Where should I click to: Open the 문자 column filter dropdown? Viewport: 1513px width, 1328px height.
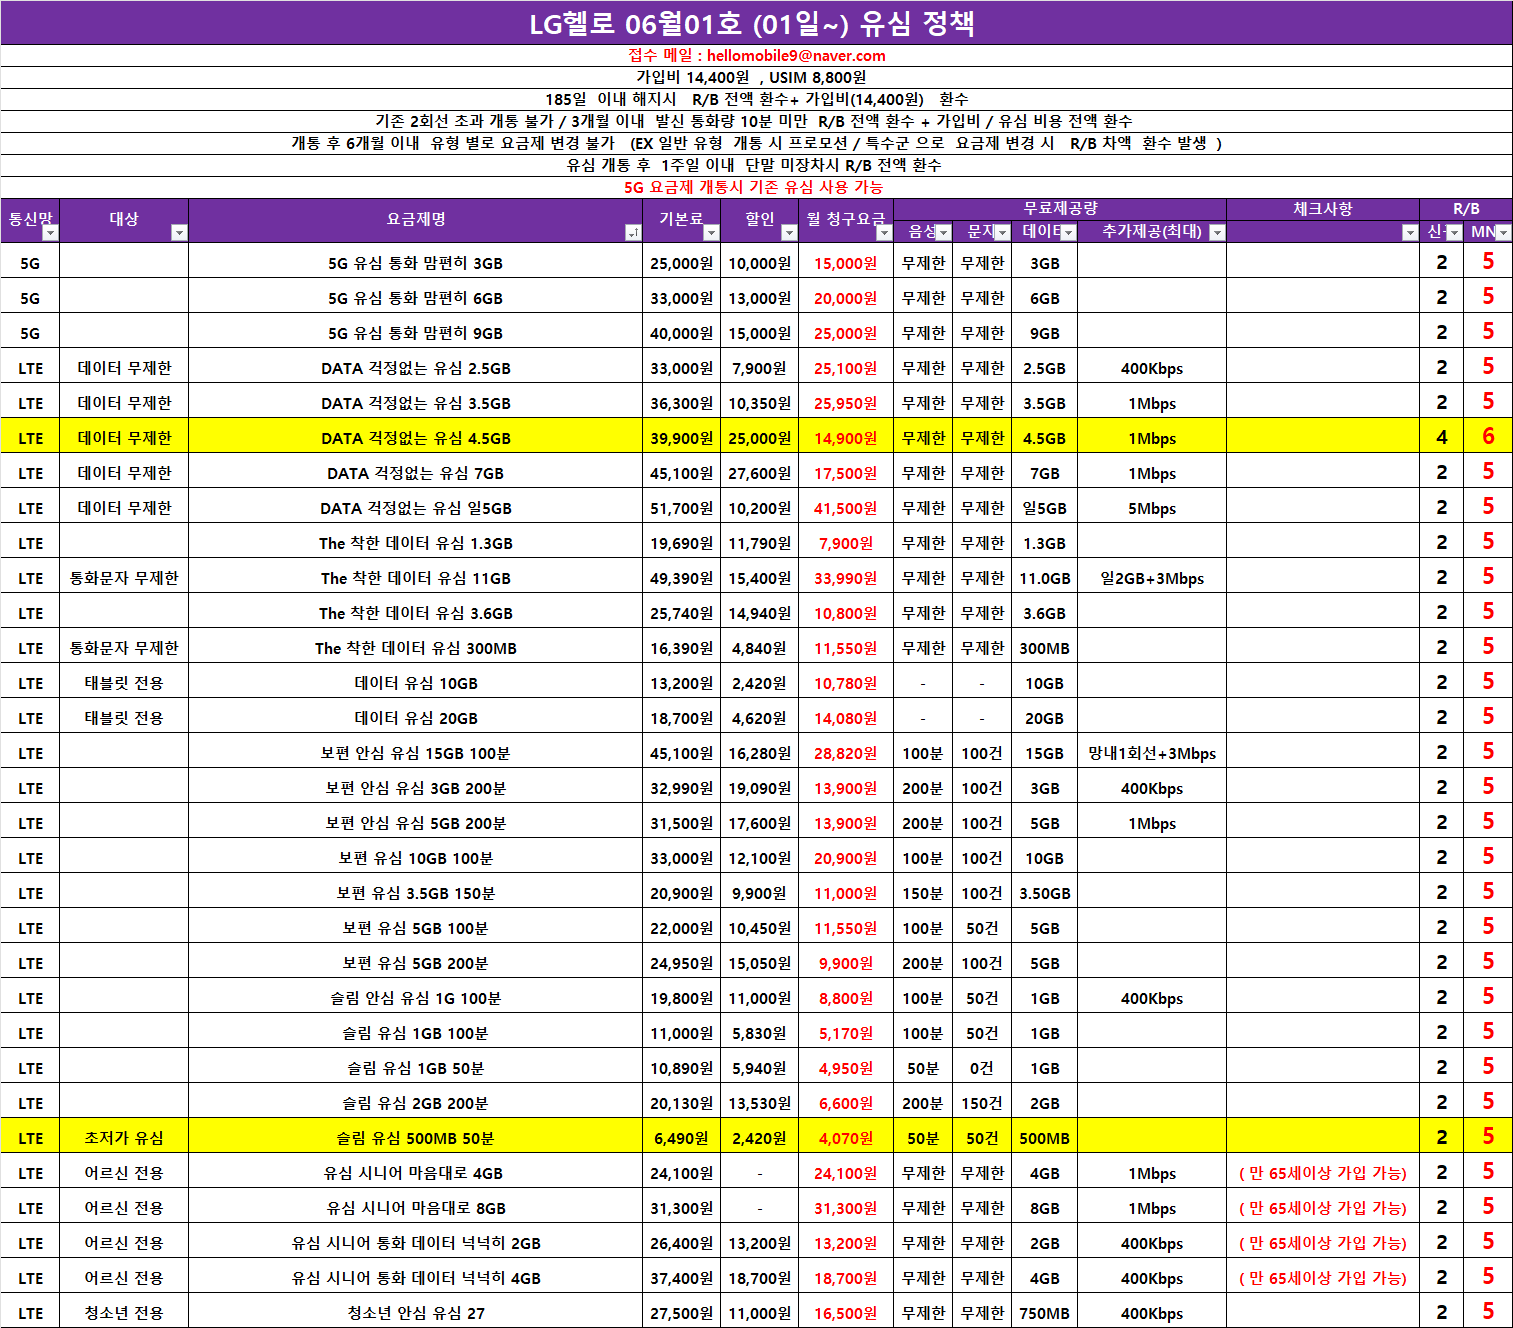1002,233
